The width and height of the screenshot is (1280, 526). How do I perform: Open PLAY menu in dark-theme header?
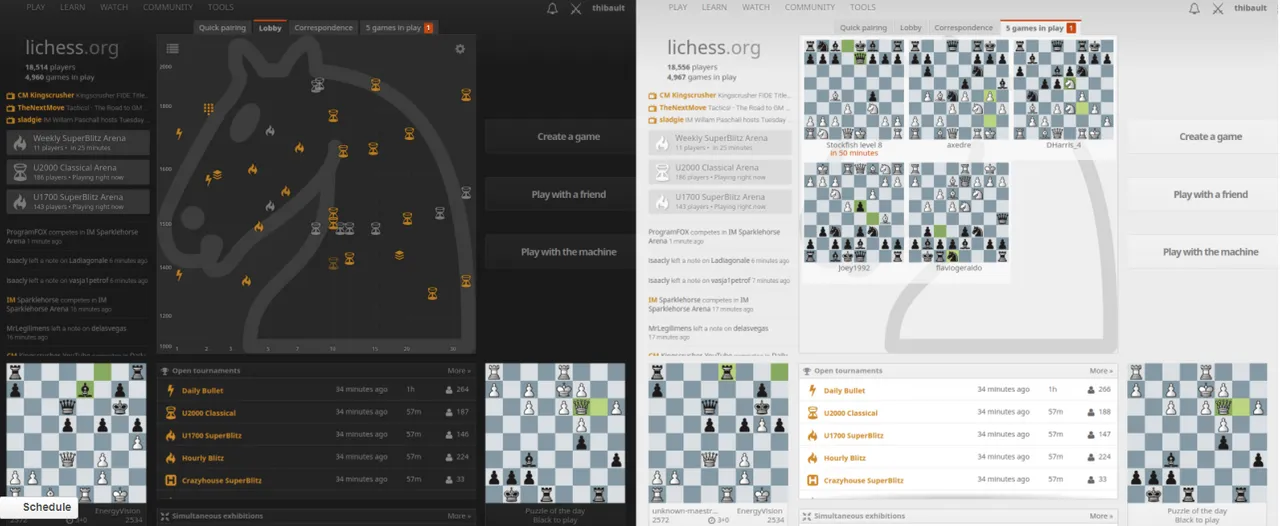36,7
